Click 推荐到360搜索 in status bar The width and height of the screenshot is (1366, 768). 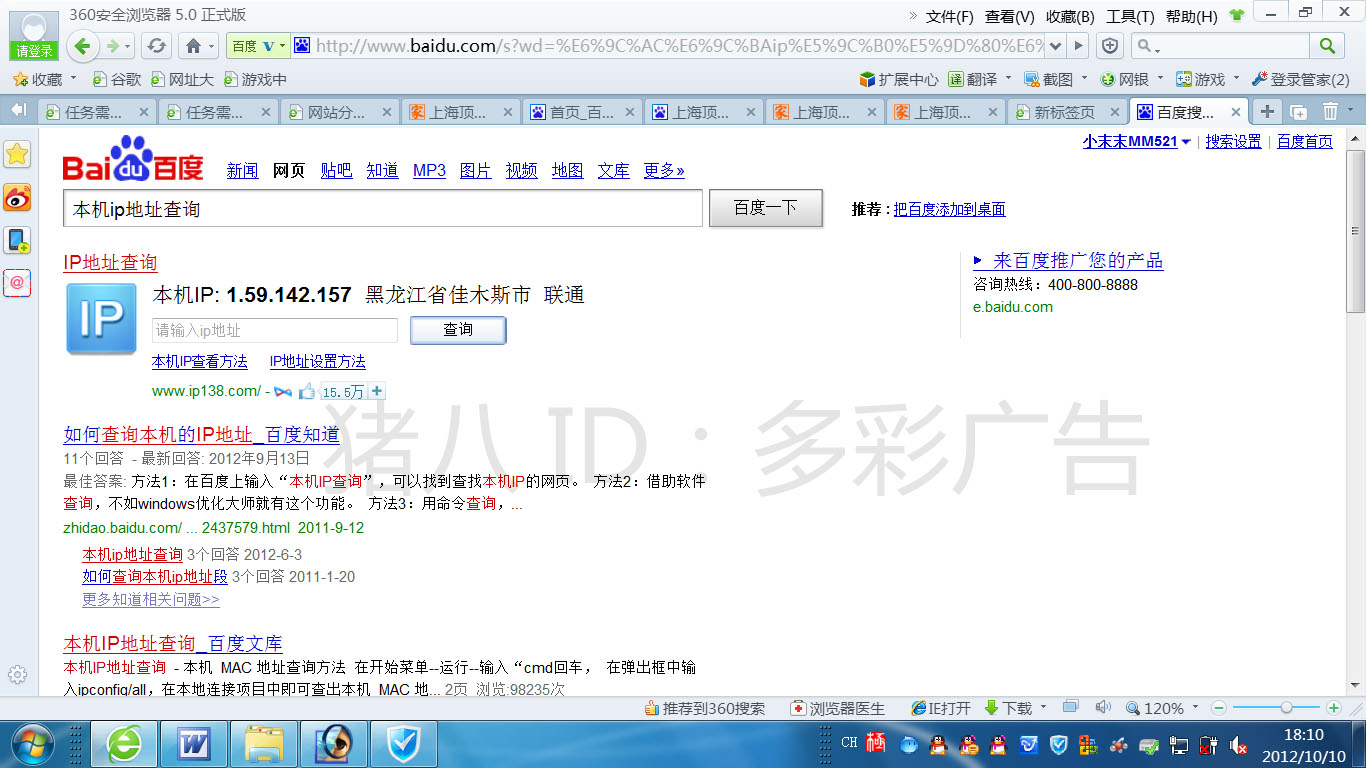705,708
